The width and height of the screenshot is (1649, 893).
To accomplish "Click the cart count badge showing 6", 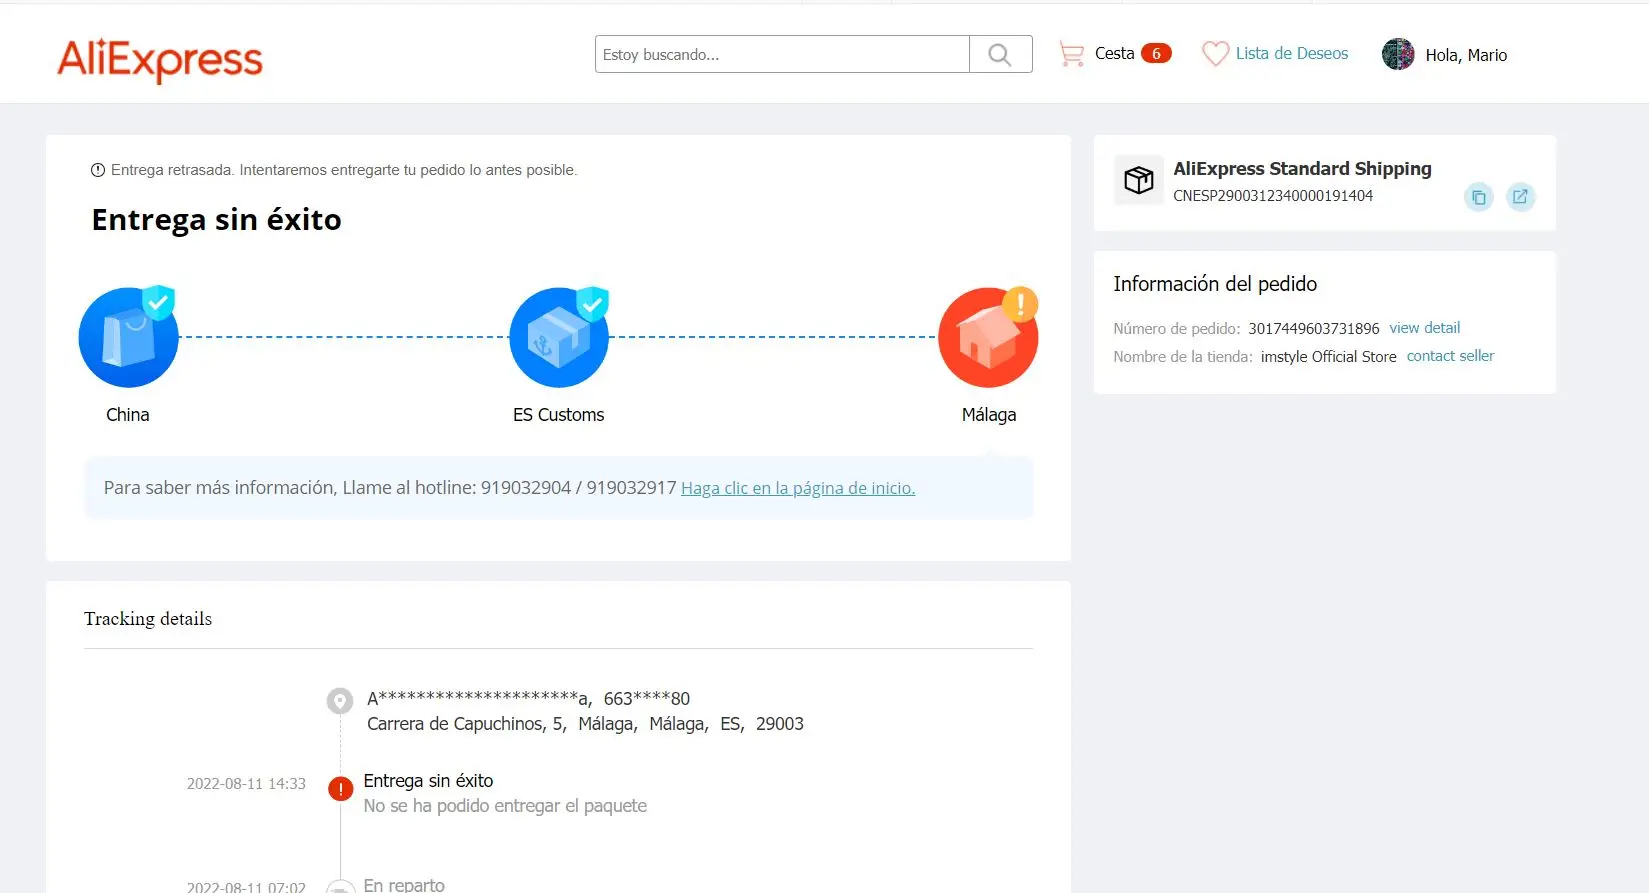I will [1156, 54].
